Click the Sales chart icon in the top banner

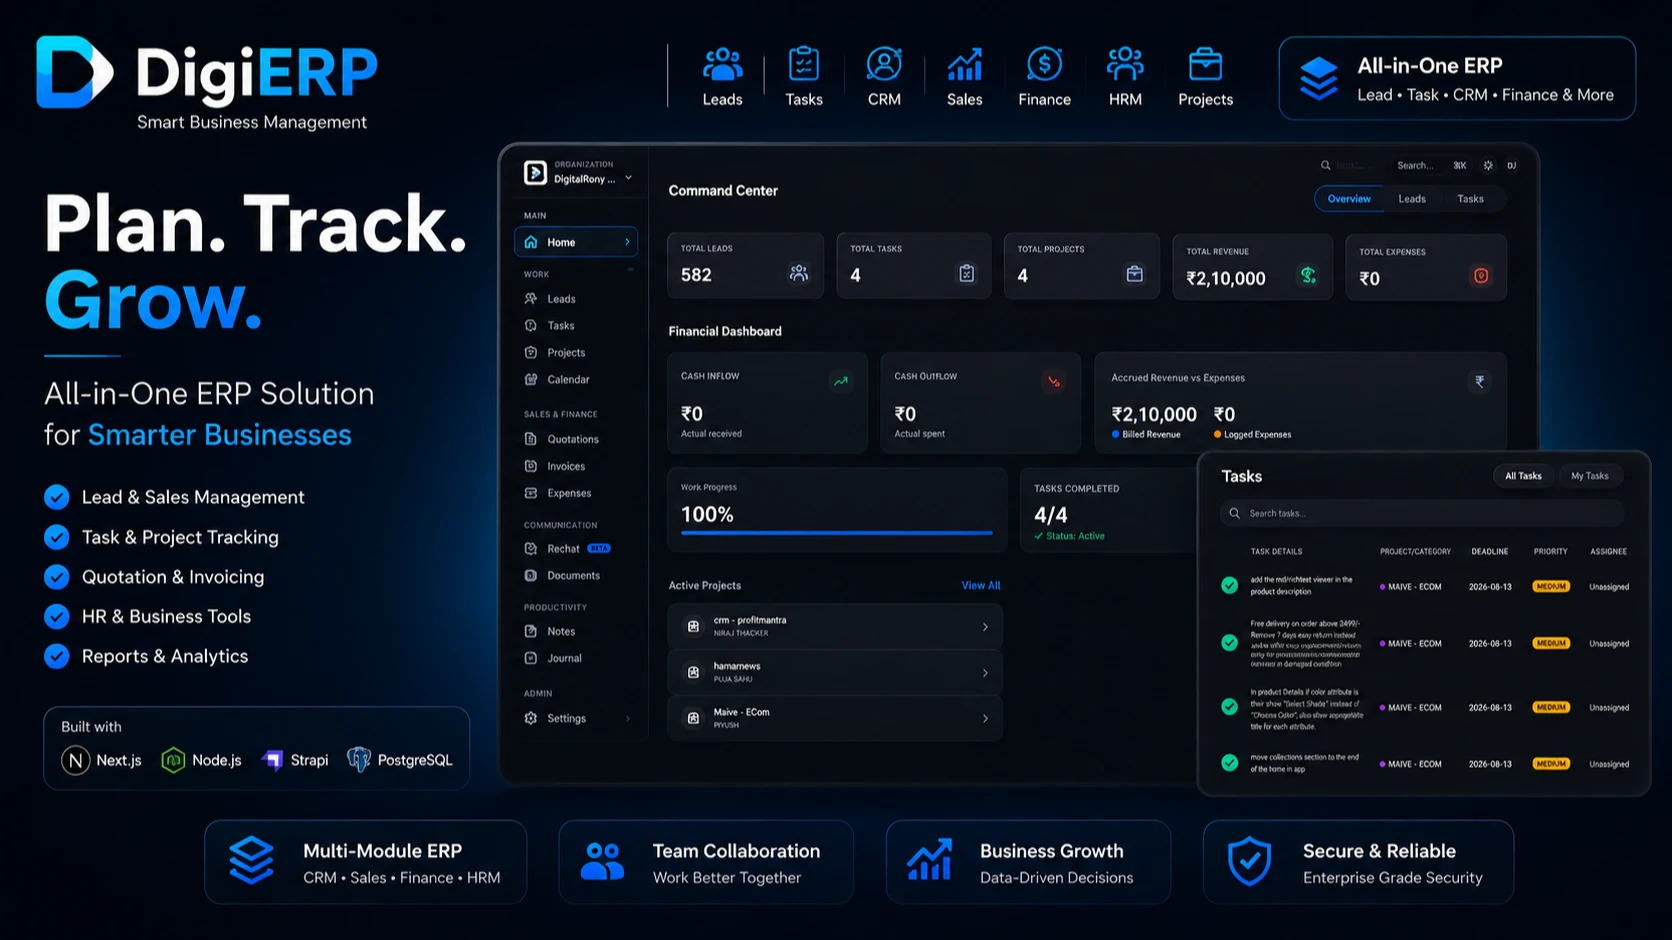tap(964, 65)
